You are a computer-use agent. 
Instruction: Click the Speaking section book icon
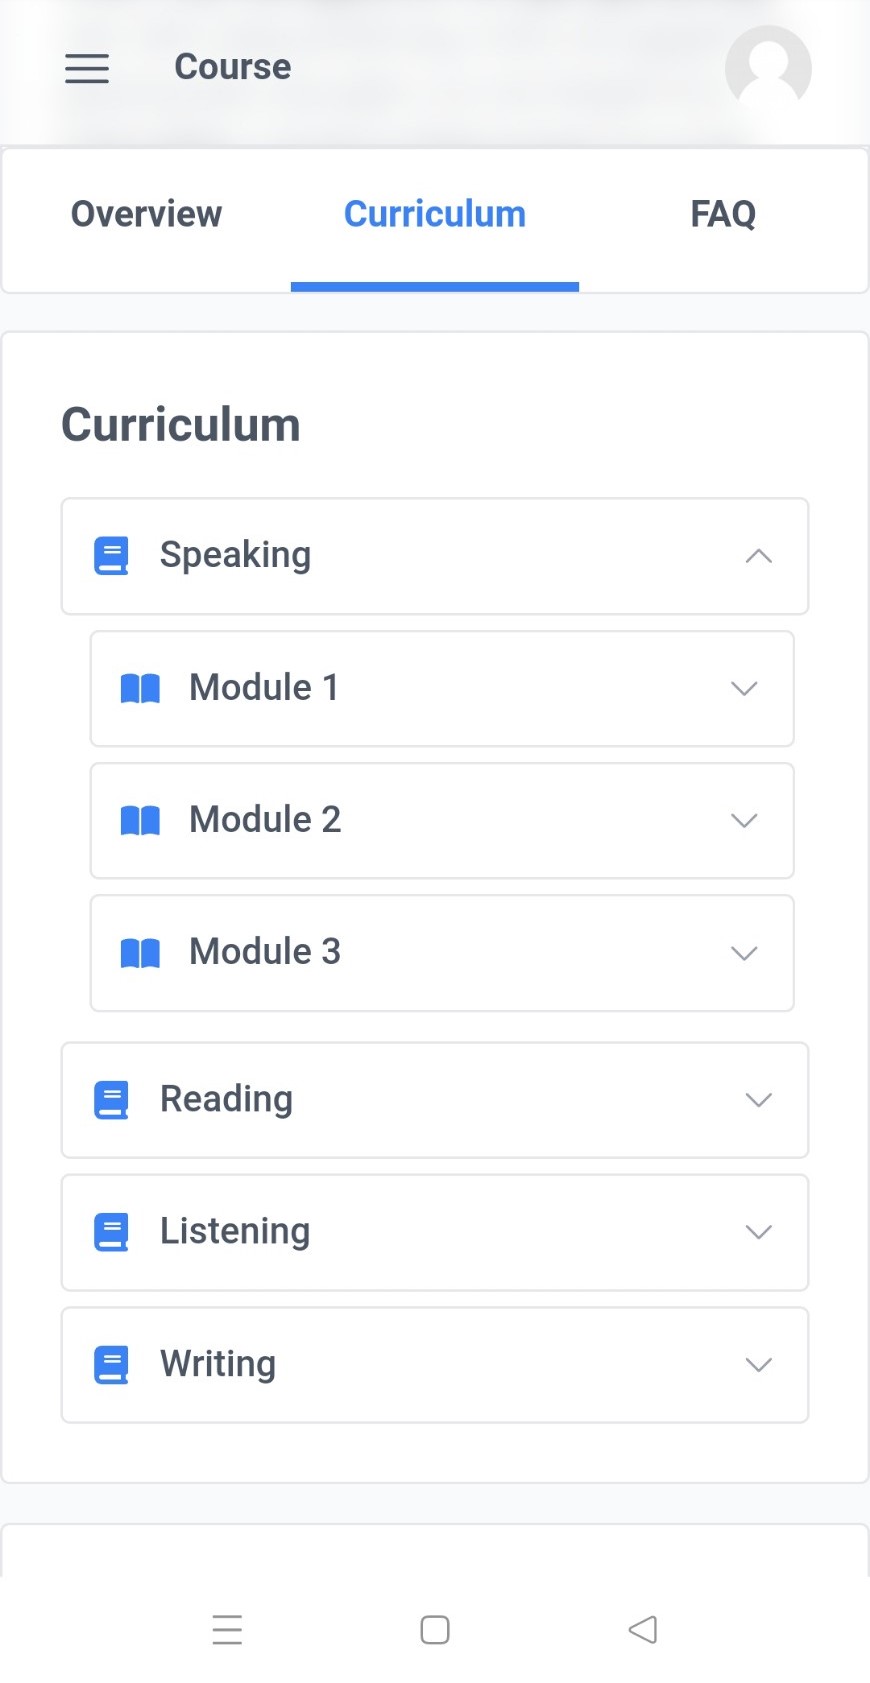tap(111, 556)
